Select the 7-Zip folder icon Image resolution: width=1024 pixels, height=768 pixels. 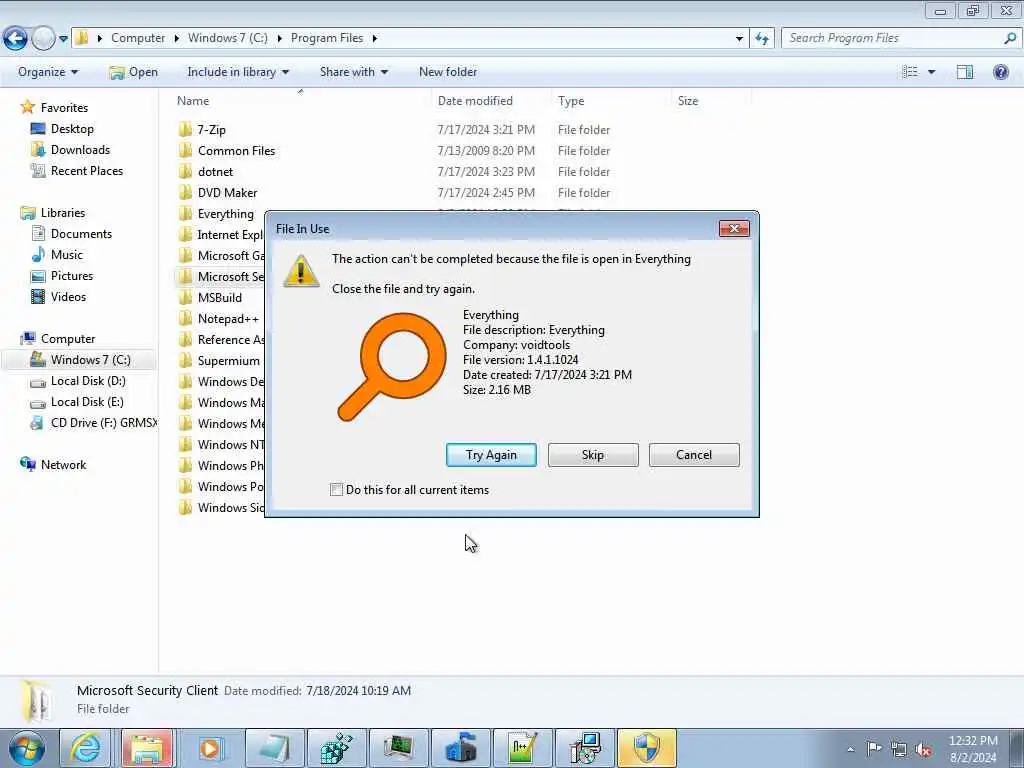(185, 129)
